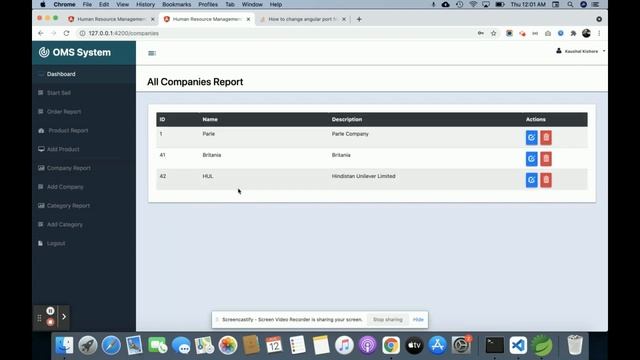Click Stop sharing in Screencastify bar
Viewport: 640px width, 360px height.
(x=387, y=320)
